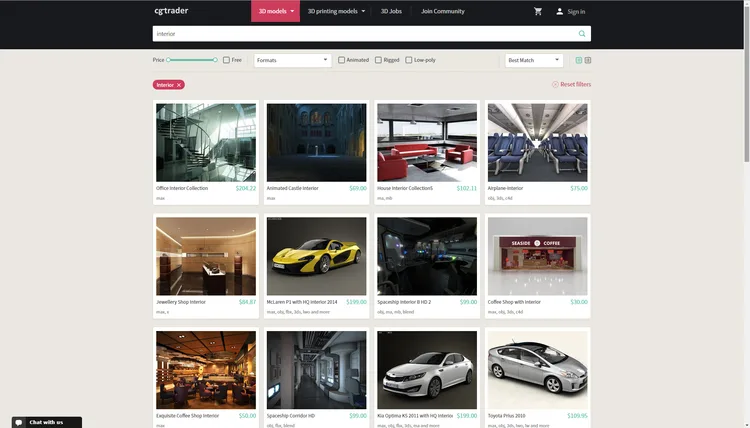This screenshot has width=750, height=428.
Task: Click the $204.22 price
Action: pyautogui.click(x=246, y=188)
